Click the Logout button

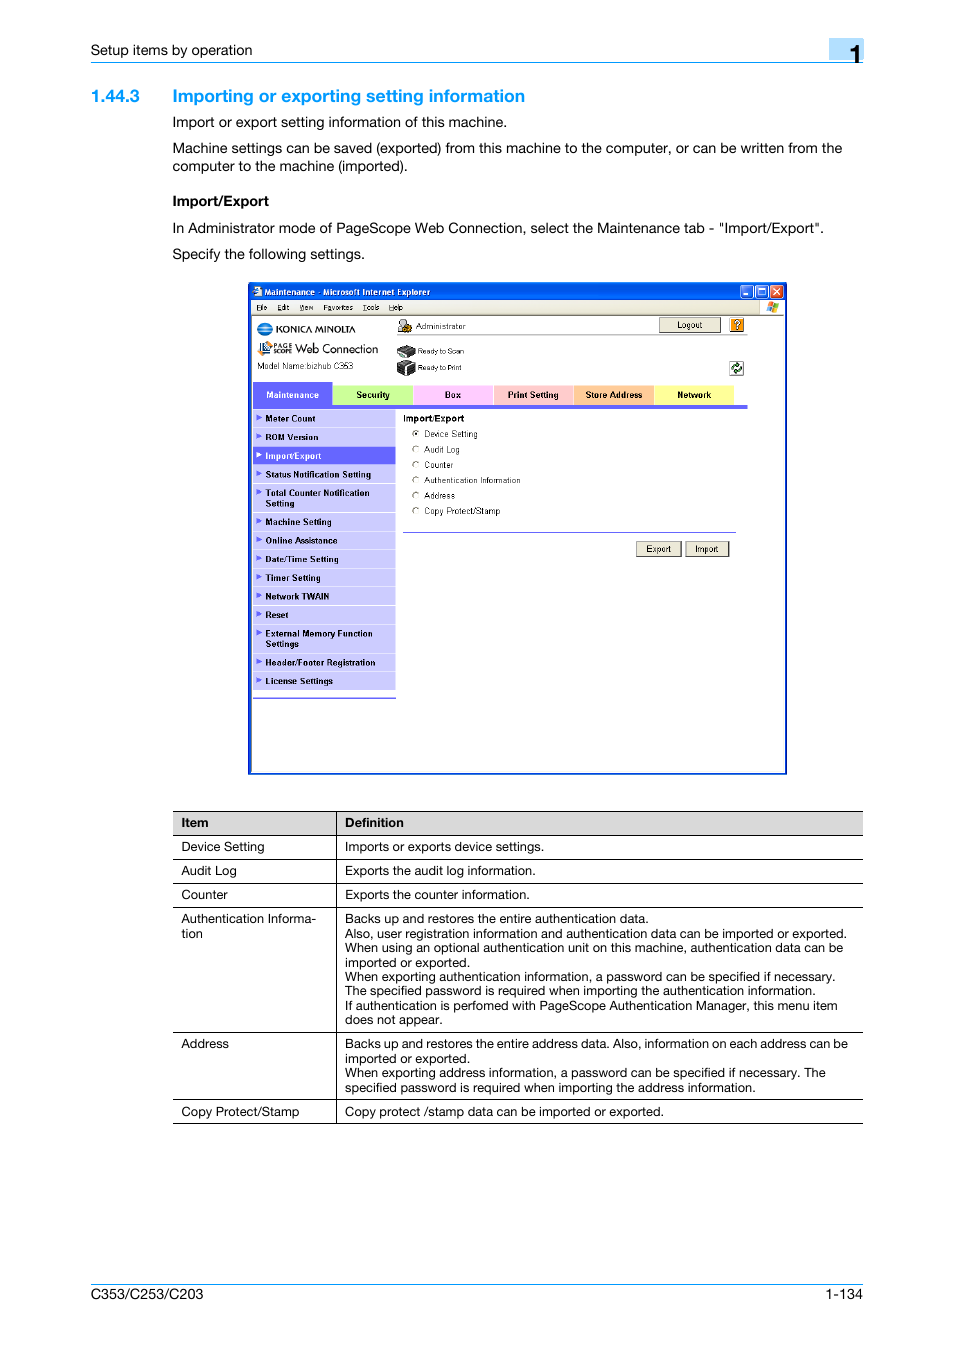click(x=690, y=325)
